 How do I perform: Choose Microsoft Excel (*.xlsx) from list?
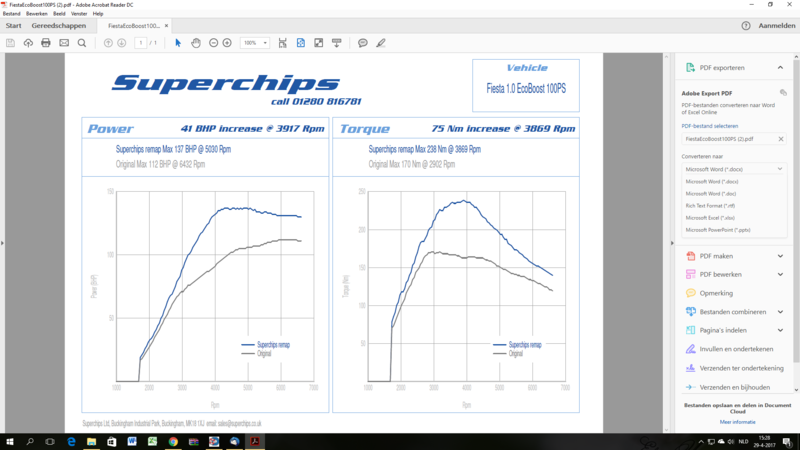[x=710, y=217]
